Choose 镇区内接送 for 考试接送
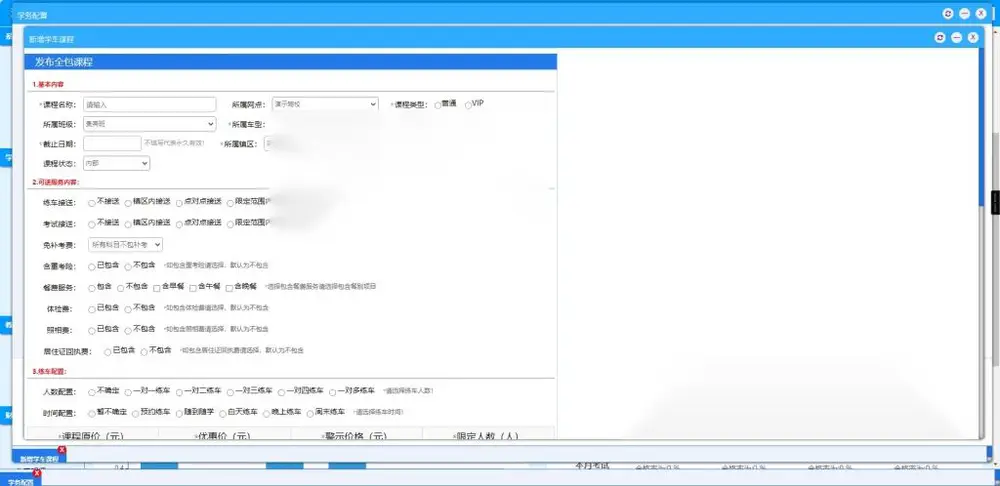The width and height of the screenshot is (1000, 486). click(x=128, y=225)
